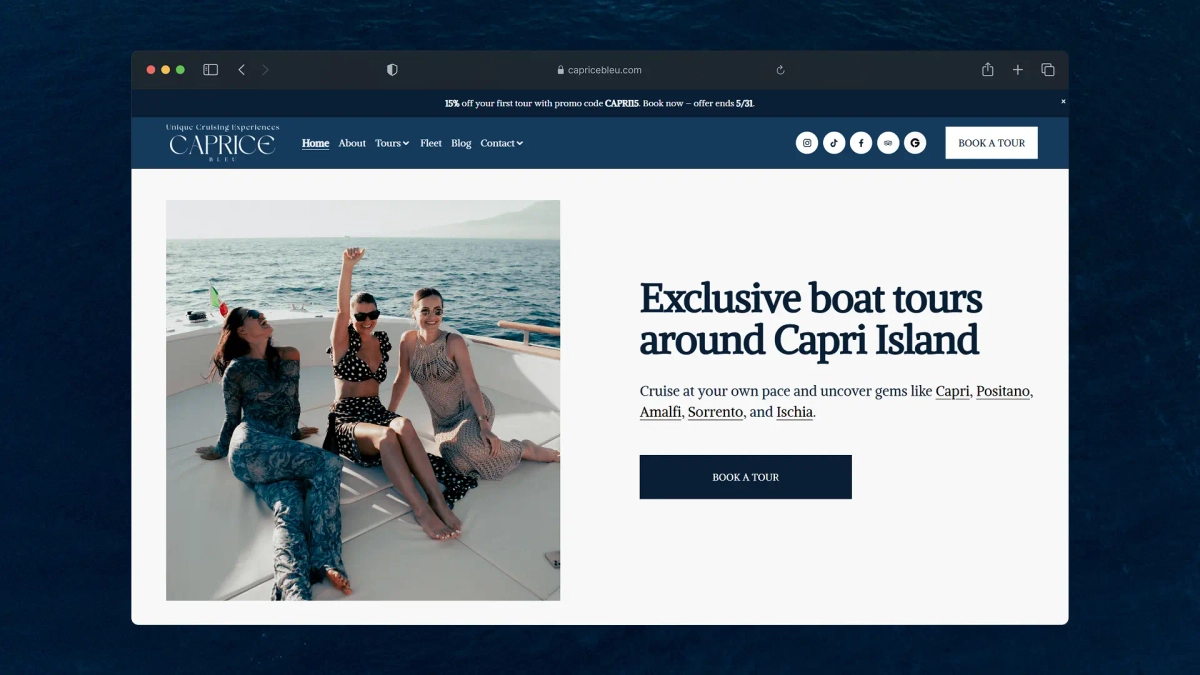Show the tab overview icon
Screen dimensions: 1200x675
pos(1048,70)
